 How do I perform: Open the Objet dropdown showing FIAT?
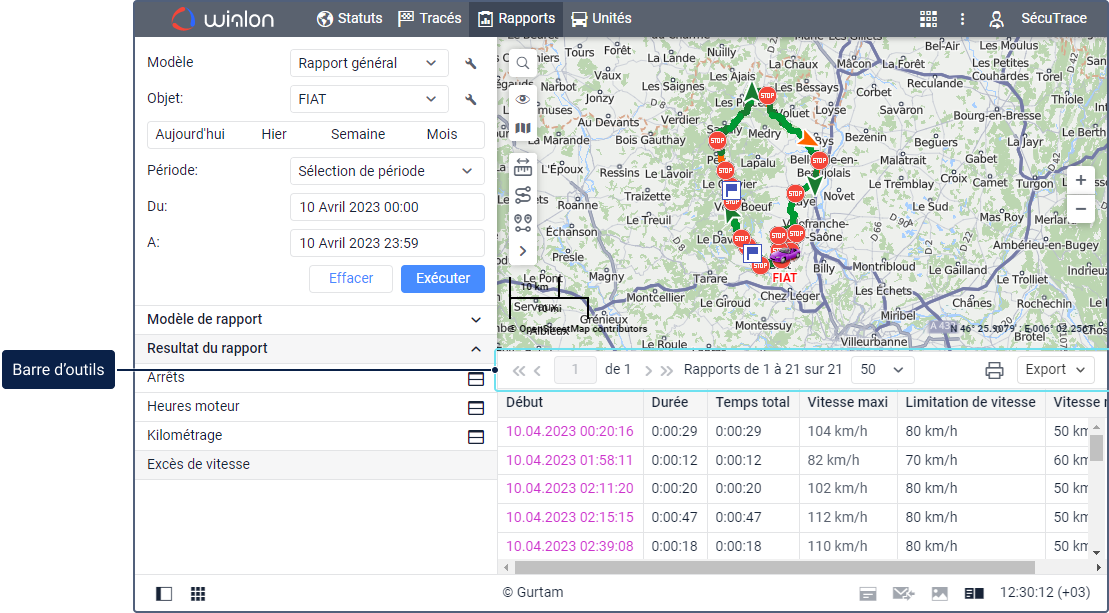(369, 99)
